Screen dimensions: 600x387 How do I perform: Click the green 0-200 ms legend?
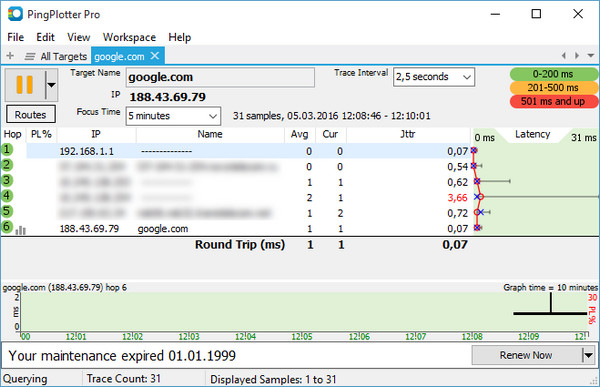(x=554, y=74)
